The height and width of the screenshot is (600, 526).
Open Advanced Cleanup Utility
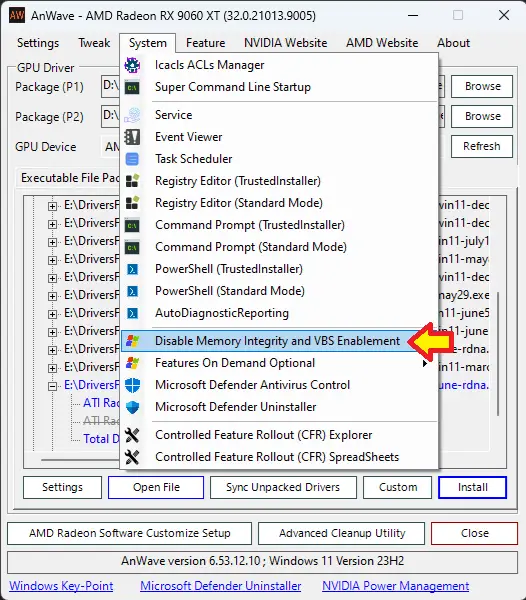pyautogui.click(x=342, y=533)
